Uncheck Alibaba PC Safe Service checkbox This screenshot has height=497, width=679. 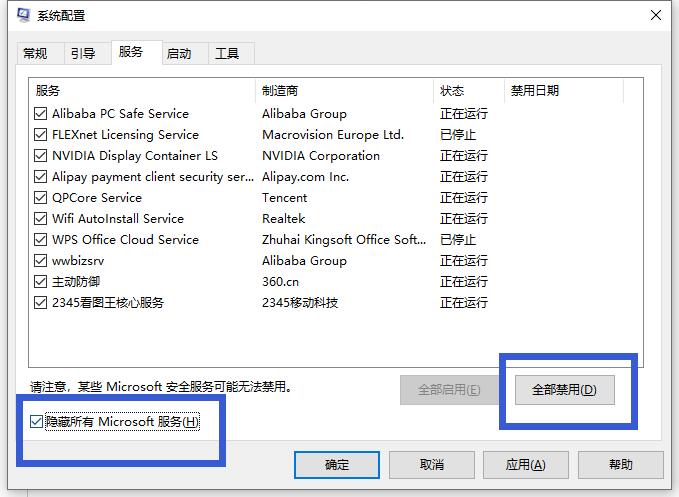point(40,114)
